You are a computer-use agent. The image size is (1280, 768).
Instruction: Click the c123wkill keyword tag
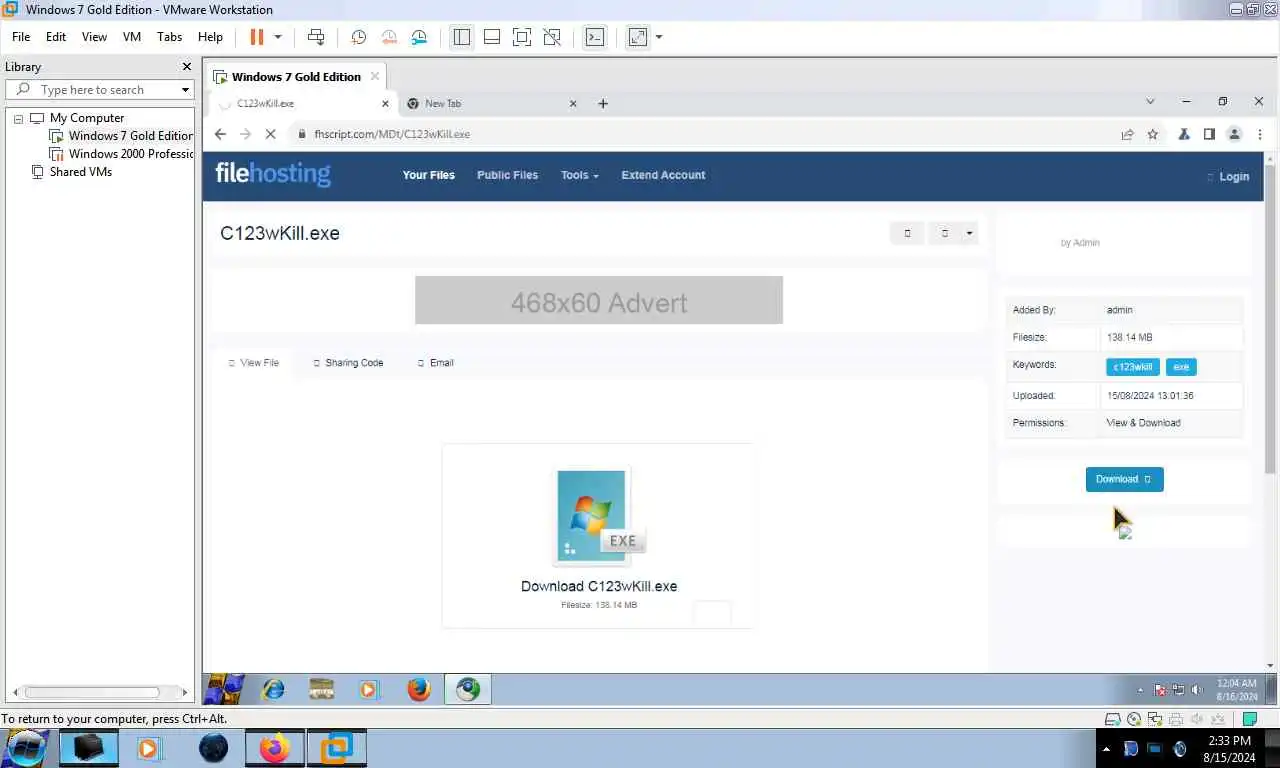coord(1133,367)
